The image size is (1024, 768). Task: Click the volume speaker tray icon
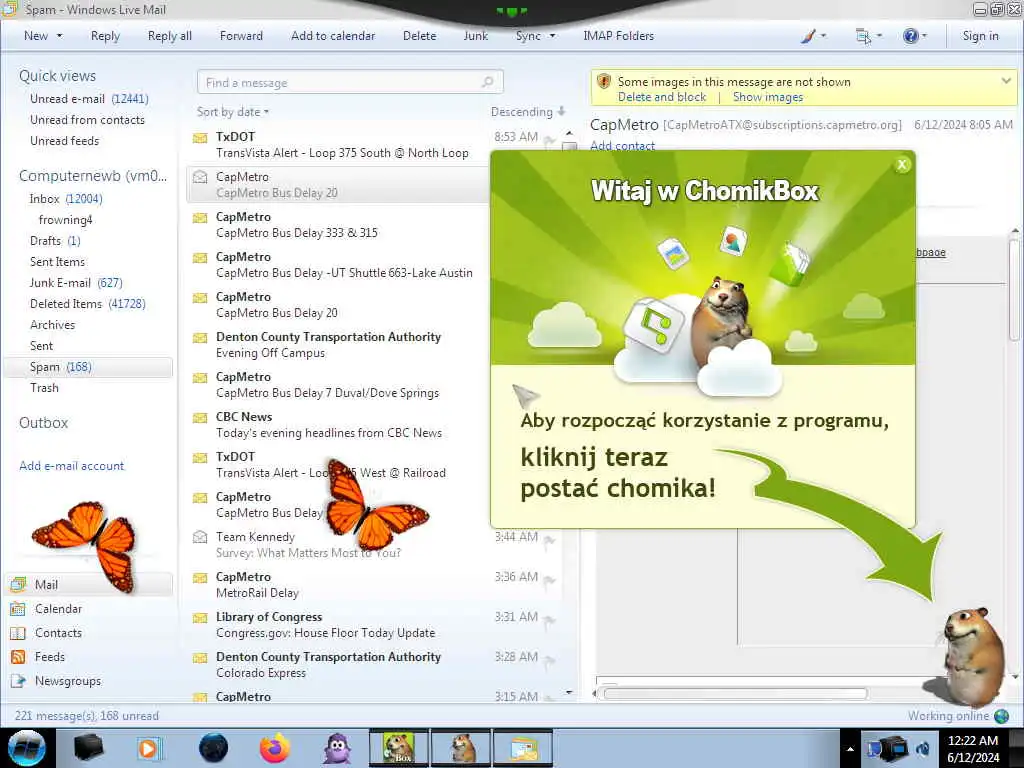click(x=923, y=748)
